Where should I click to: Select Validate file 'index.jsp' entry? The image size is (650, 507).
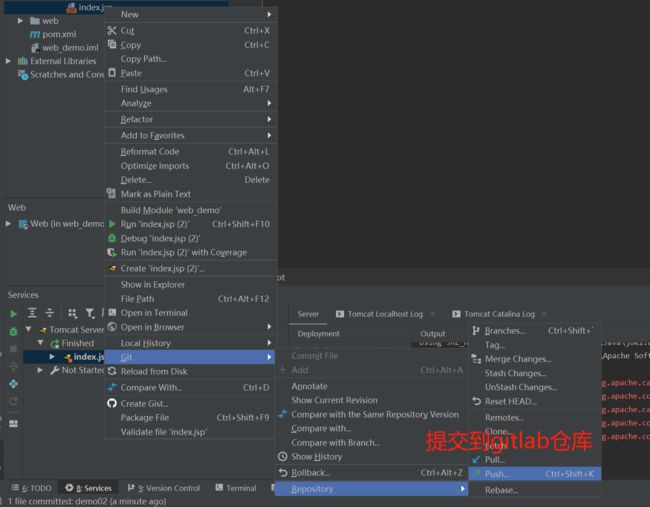(x=191, y=432)
